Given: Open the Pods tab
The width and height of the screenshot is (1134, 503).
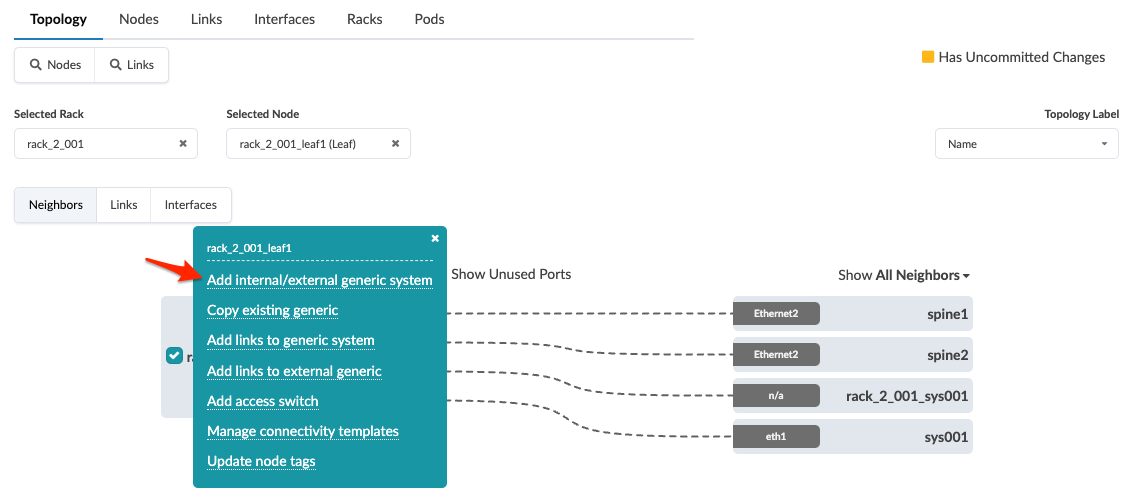Looking at the screenshot, I should tap(429, 19).
